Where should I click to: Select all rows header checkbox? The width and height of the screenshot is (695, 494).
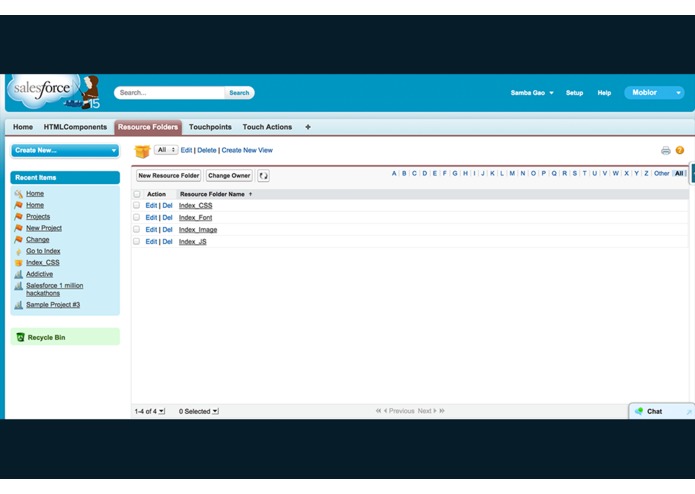pos(137,194)
